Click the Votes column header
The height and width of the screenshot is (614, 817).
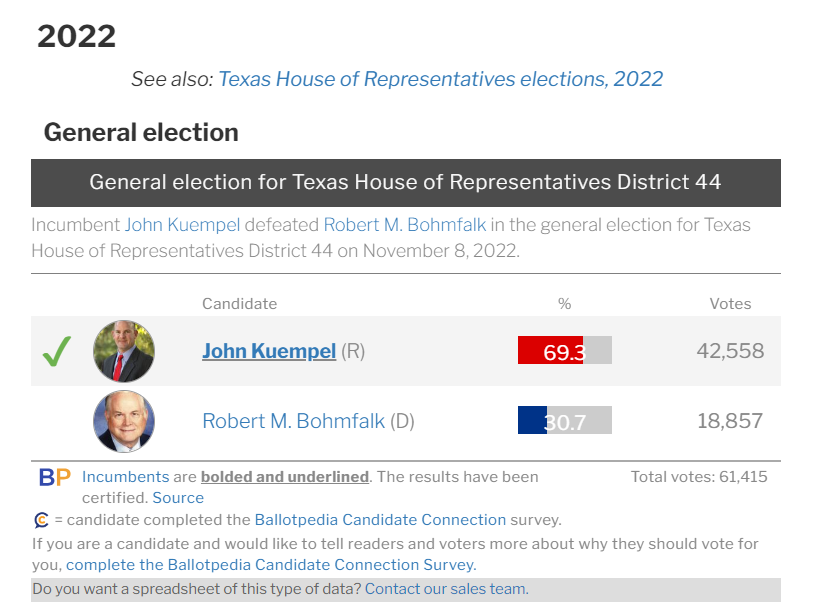click(x=730, y=304)
